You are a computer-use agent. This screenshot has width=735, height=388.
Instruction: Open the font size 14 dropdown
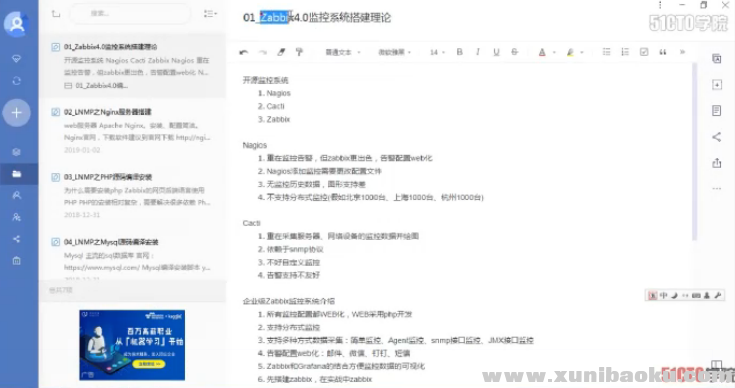point(437,52)
